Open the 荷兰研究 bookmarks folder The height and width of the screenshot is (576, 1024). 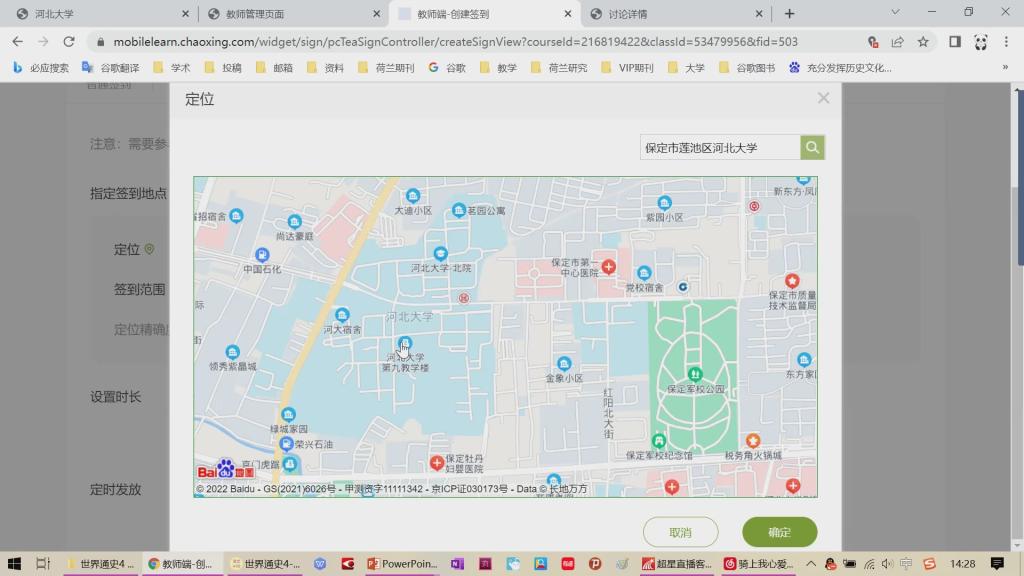tap(558, 67)
